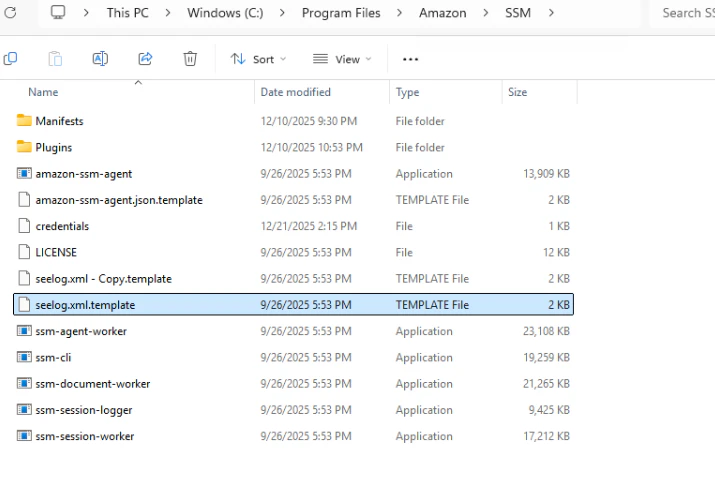Click the Share icon in toolbar

[145, 59]
